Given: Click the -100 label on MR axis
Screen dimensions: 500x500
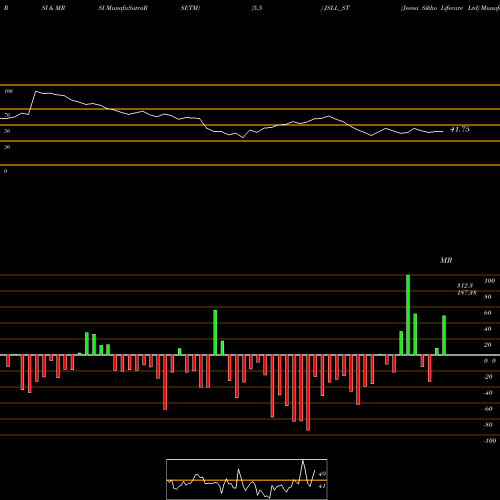Looking at the screenshot, I should [x=490, y=441].
